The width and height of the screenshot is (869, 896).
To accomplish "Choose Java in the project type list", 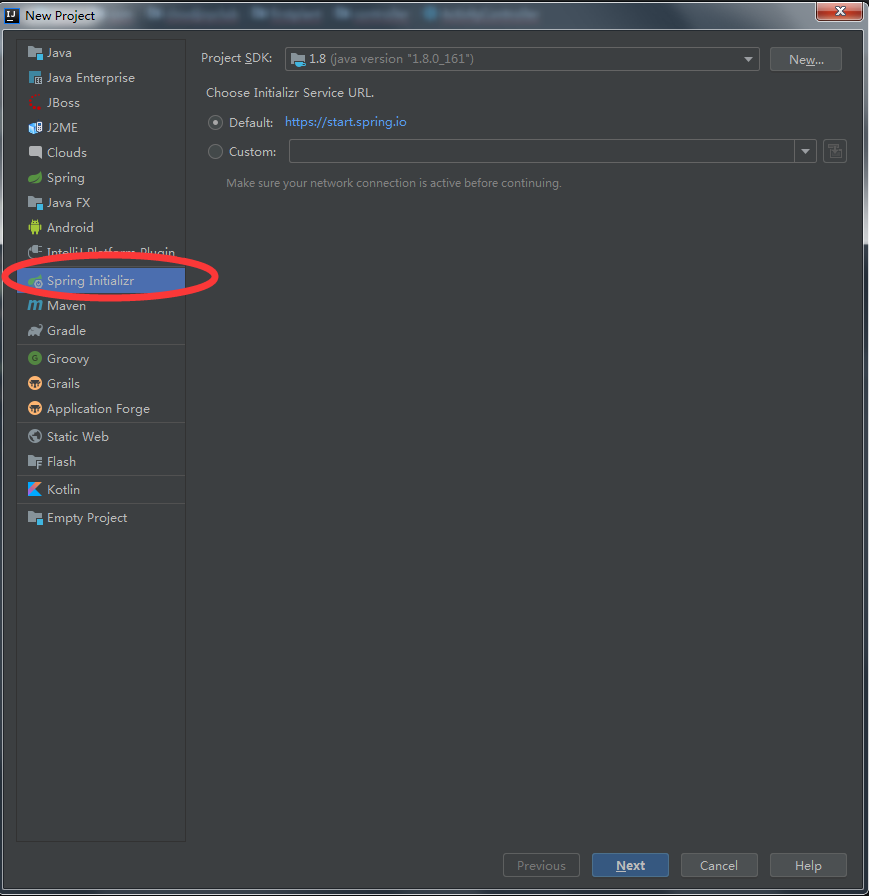I will tap(101, 53).
